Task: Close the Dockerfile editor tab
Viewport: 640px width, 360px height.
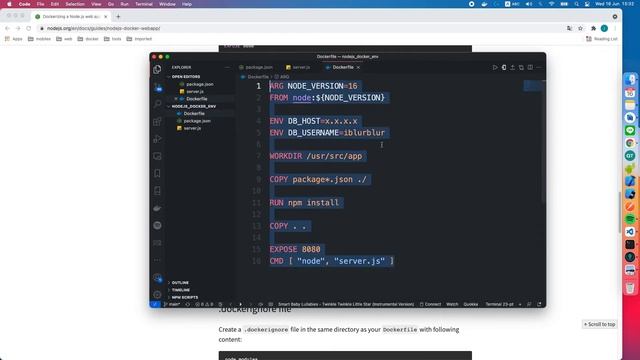Action: (x=358, y=67)
